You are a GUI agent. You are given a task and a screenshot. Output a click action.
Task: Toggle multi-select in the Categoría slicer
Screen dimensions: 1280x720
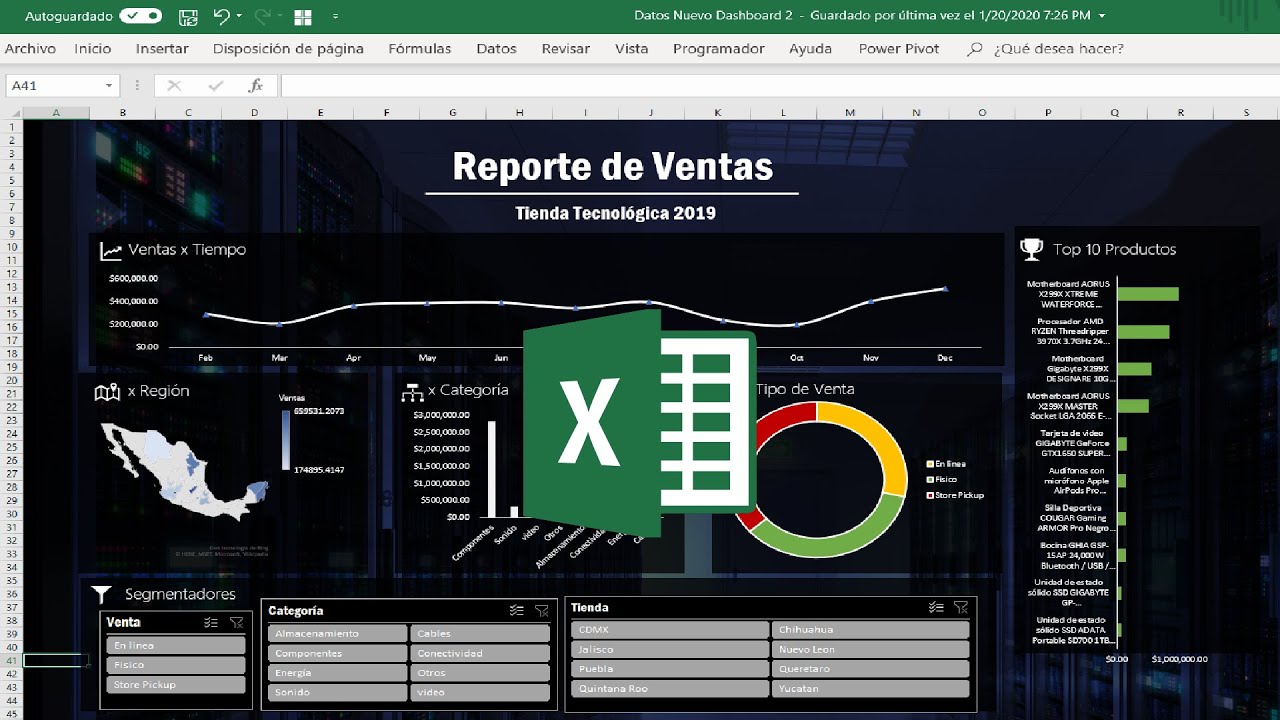(x=516, y=610)
